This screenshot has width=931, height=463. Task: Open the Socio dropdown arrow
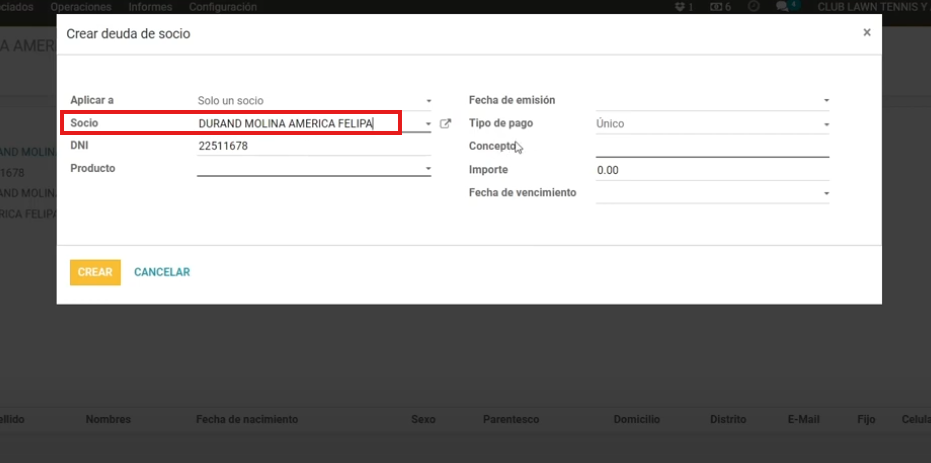pyautogui.click(x=429, y=124)
